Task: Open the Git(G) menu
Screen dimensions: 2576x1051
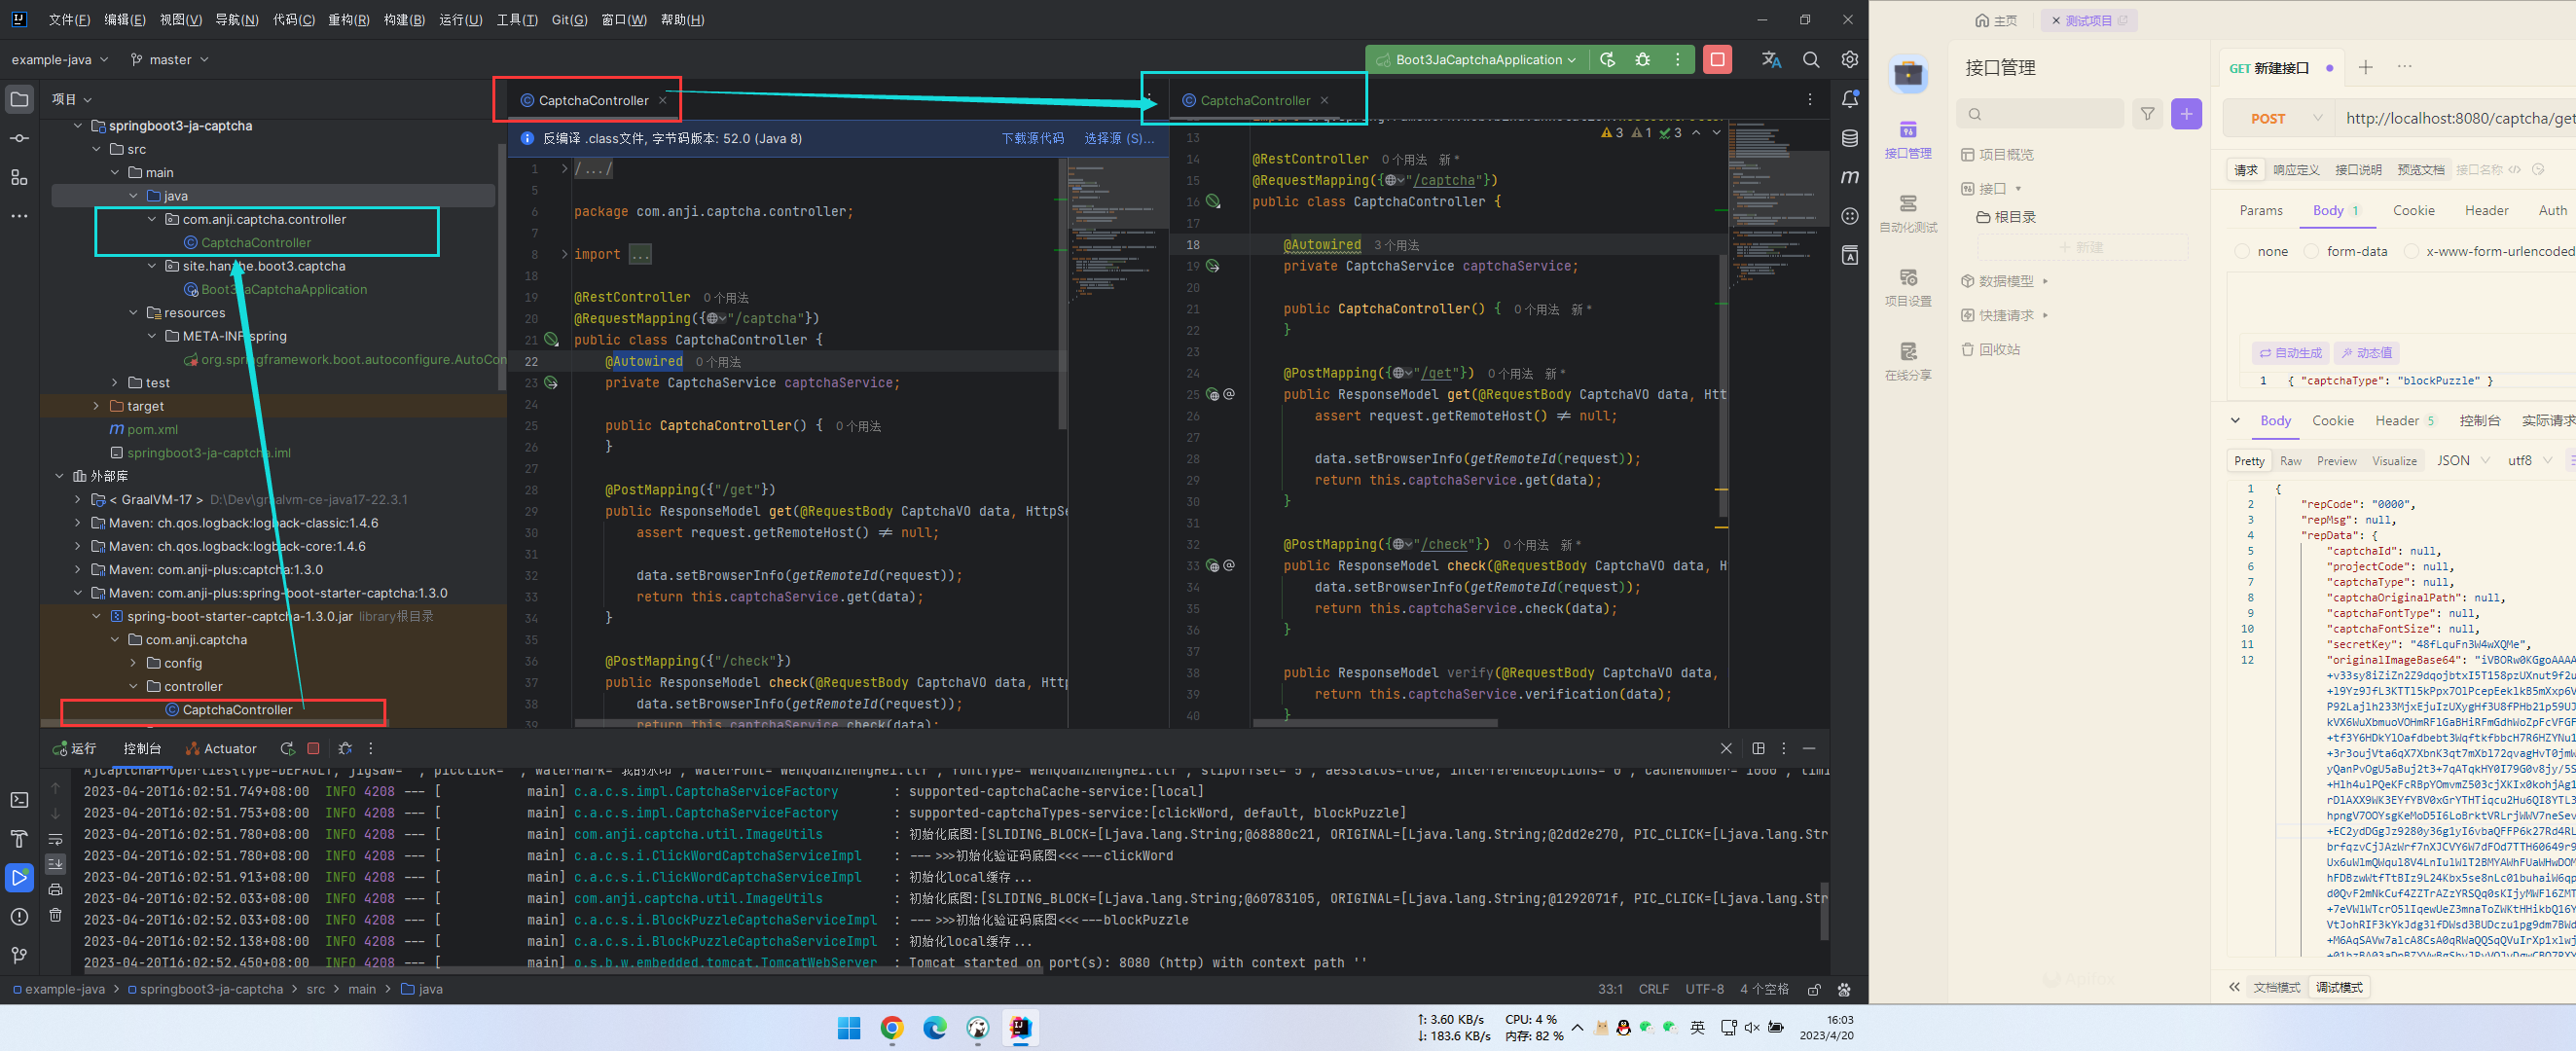Action: click(569, 20)
